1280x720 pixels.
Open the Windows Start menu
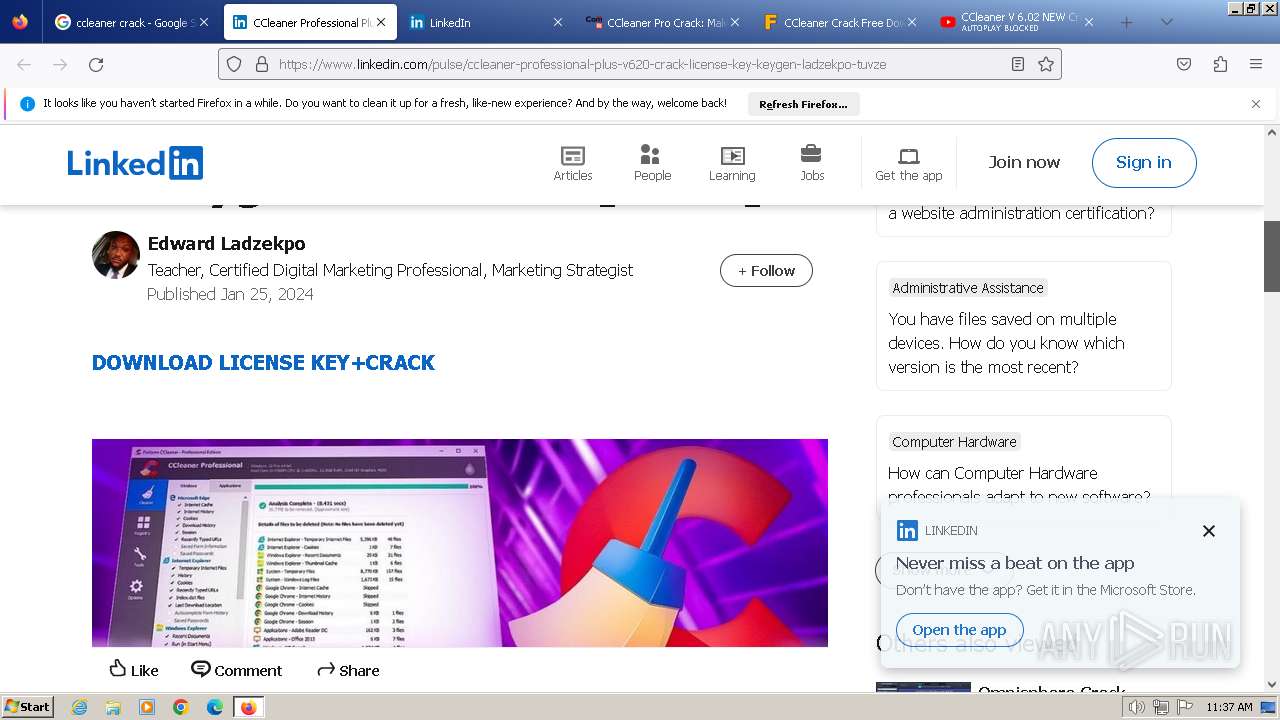pyautogui.click(x=28, y=707)
